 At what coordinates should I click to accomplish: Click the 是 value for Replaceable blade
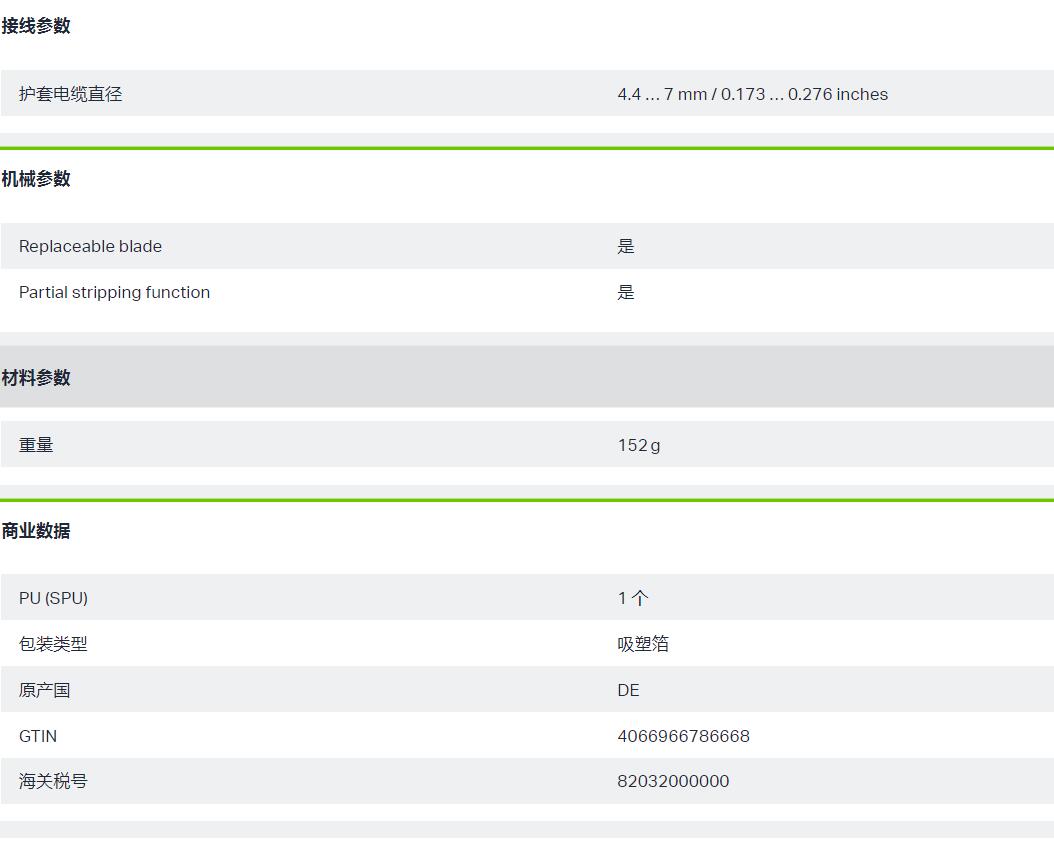[626, 246]
